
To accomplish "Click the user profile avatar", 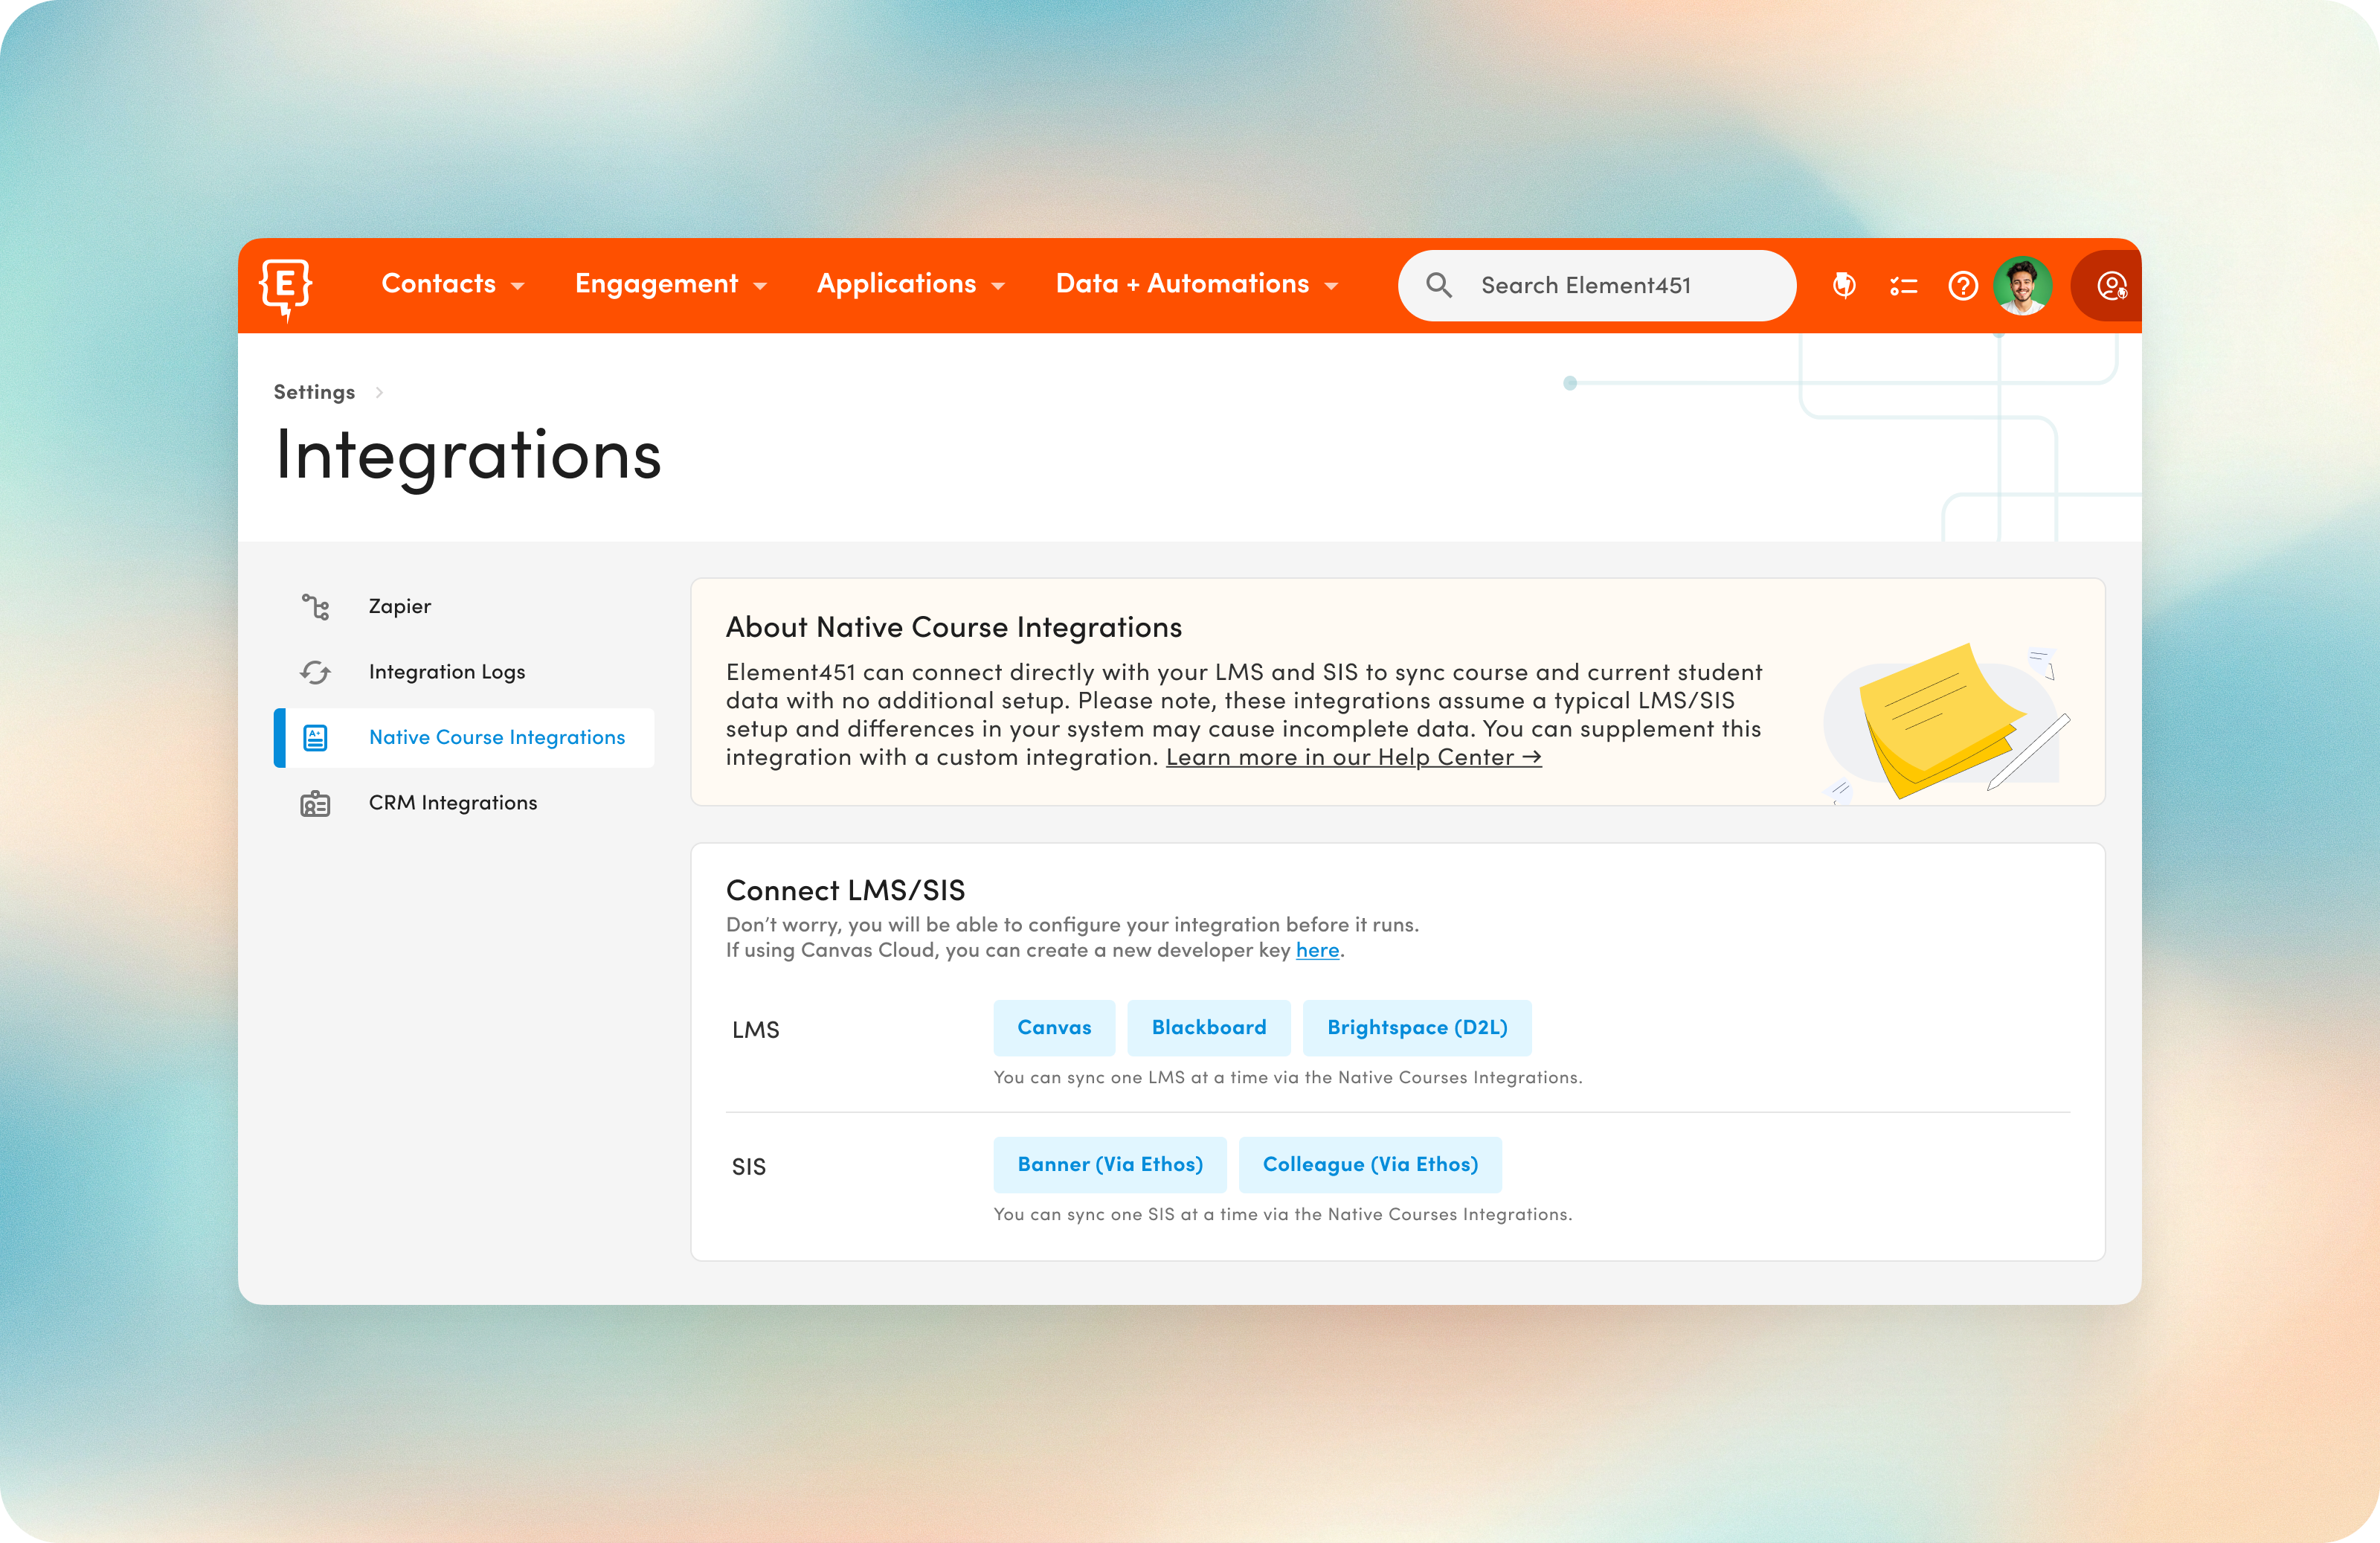I will (2024, 285).
